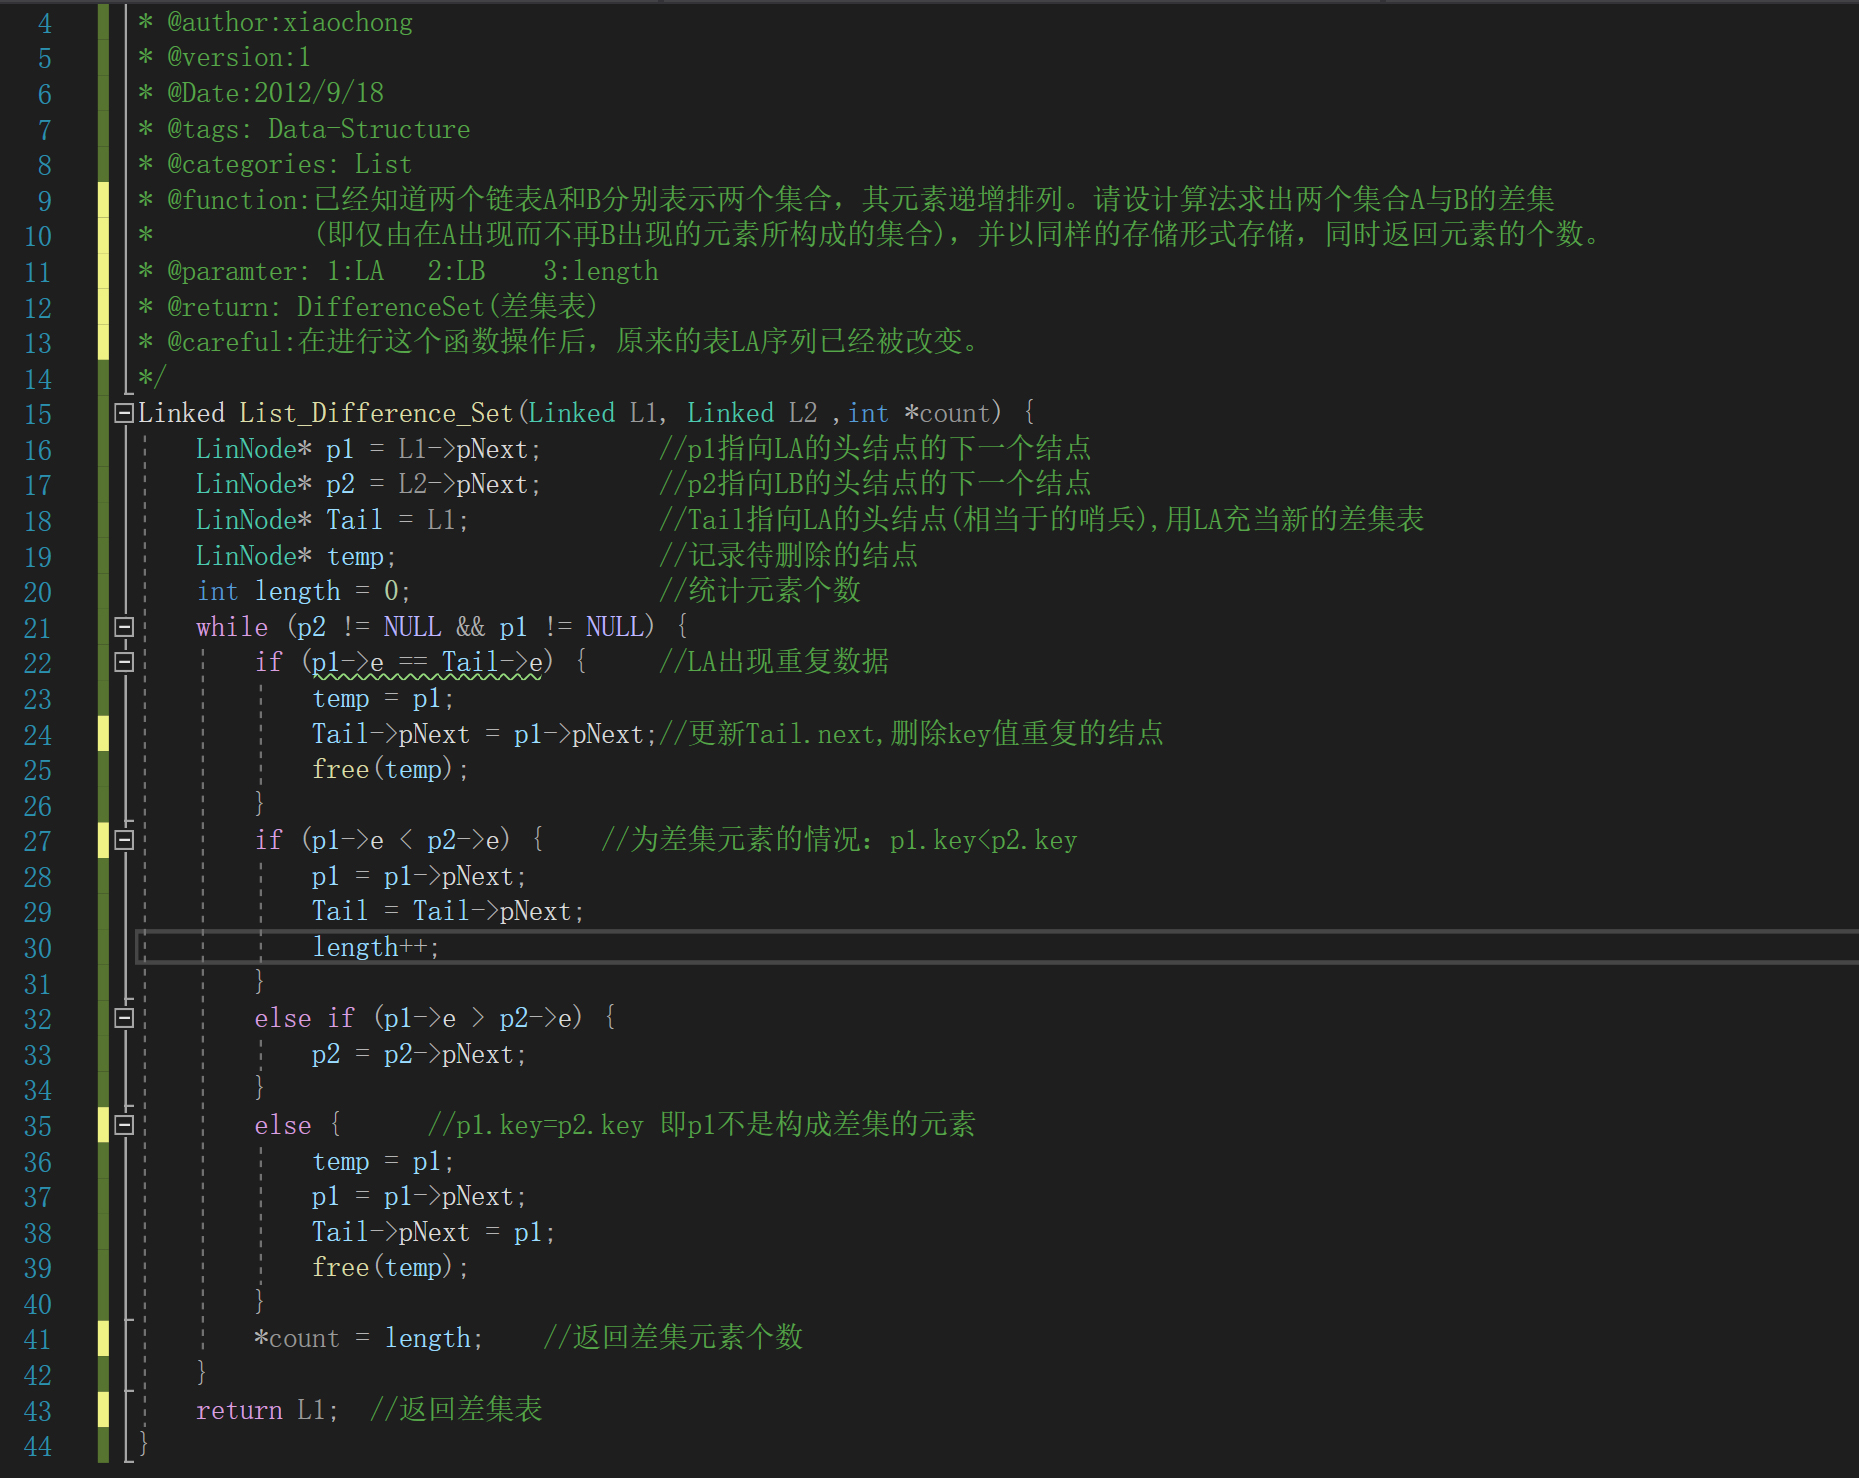Collapse the if (p1->e == Tail->e) block
The image size is (1859, 1478).
(124, 662)
